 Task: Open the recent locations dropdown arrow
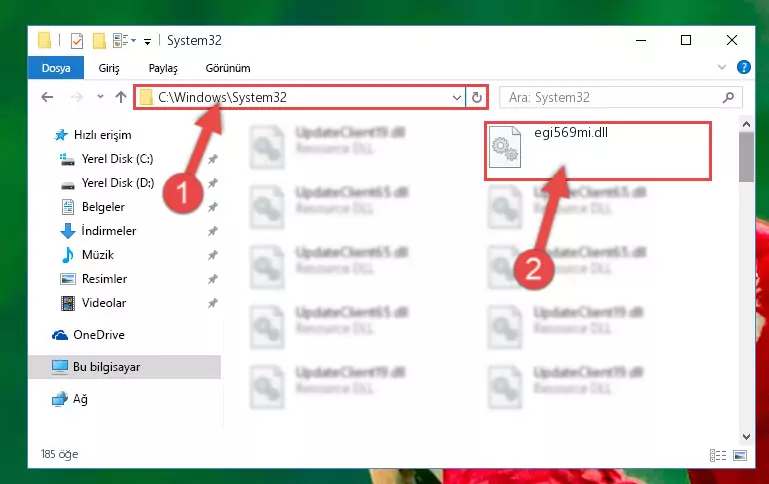click(100, 97)
